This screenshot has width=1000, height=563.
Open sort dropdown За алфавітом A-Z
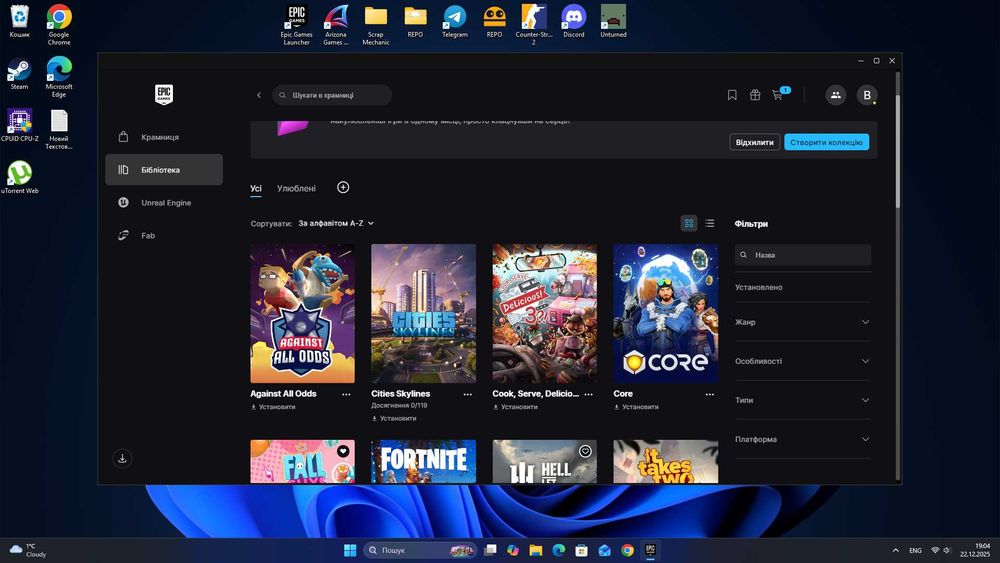pos(336,223)
